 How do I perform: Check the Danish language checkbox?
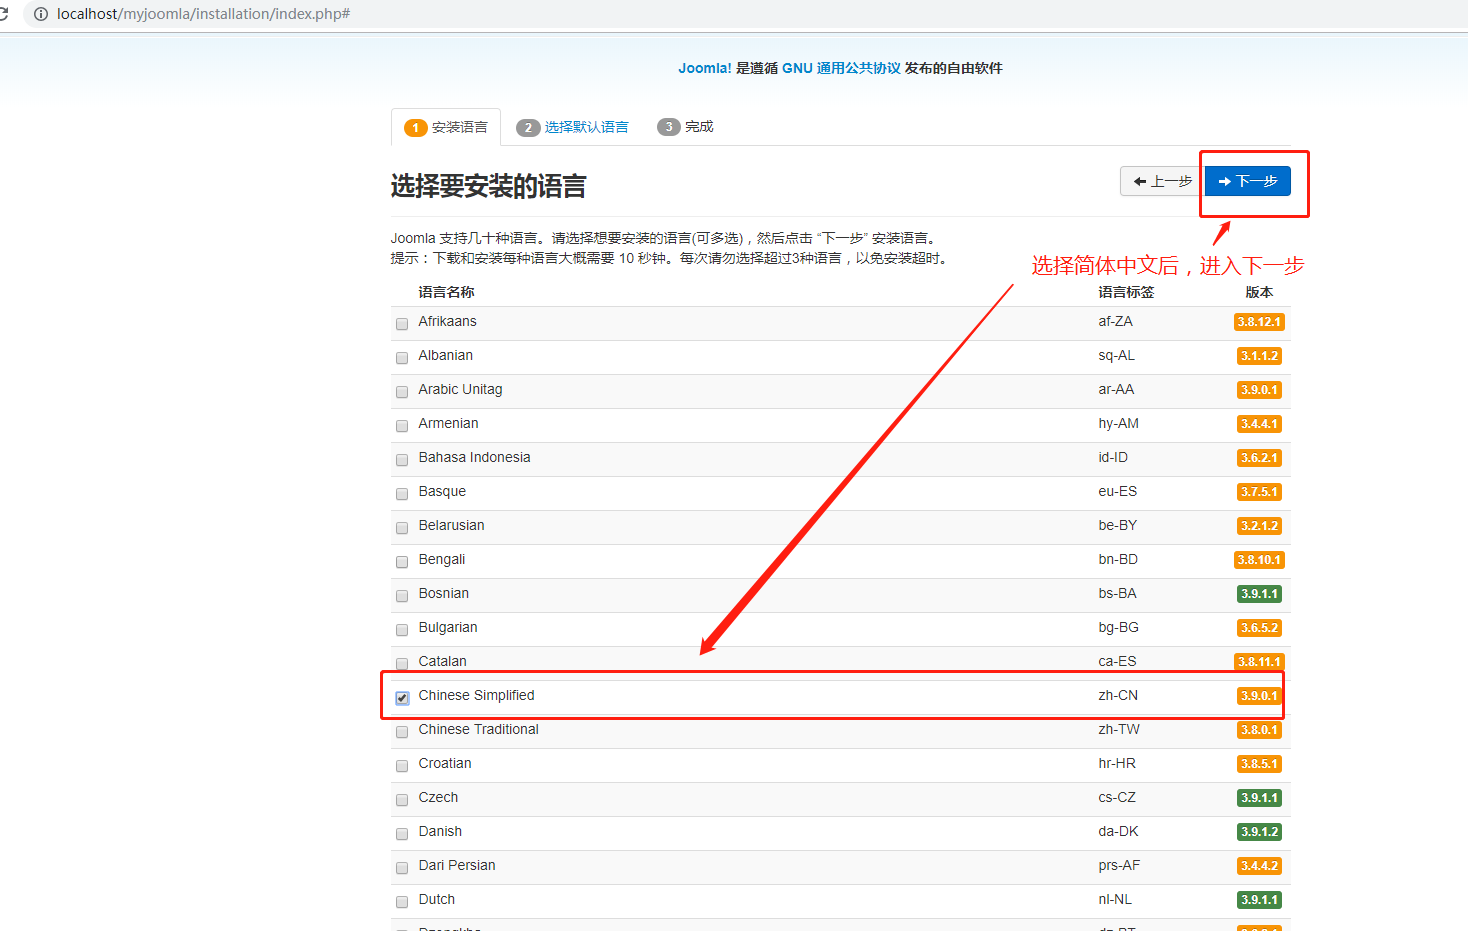coord(402,834)
